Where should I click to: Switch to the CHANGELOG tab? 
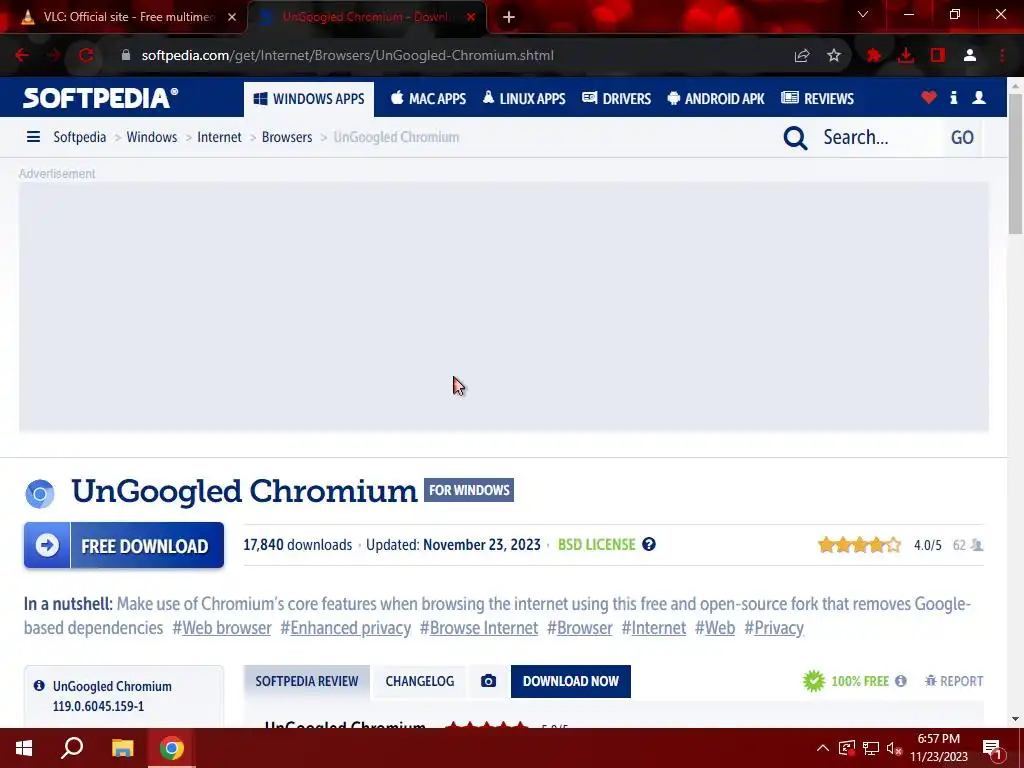click(x=420, y=681)
